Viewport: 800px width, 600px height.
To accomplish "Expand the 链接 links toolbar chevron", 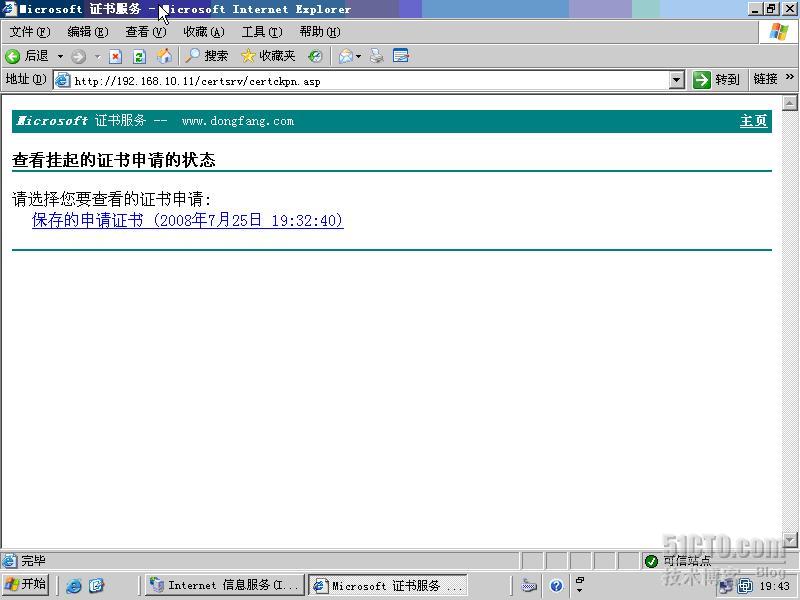I will pos(790,77).
